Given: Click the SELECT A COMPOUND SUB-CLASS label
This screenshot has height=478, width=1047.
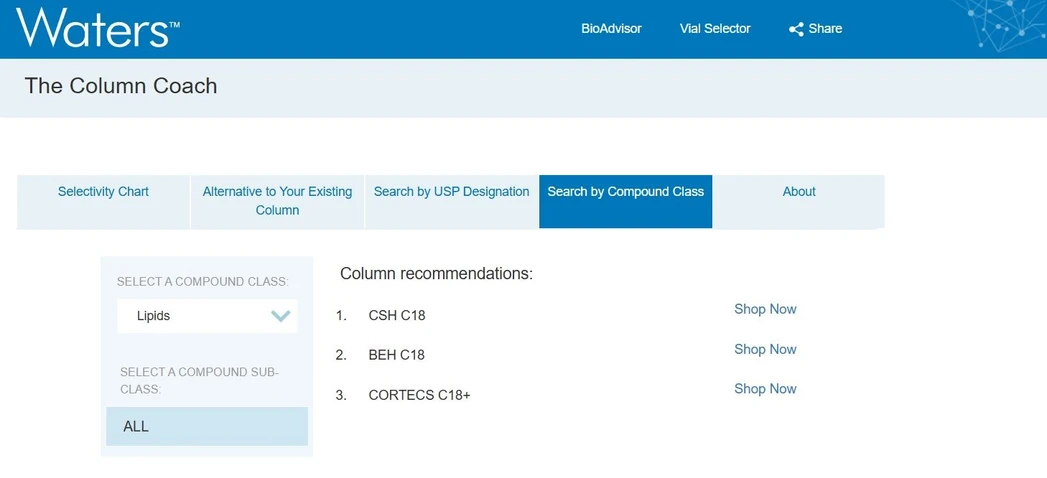Looking at the screenshot, I should click(199, 381).
